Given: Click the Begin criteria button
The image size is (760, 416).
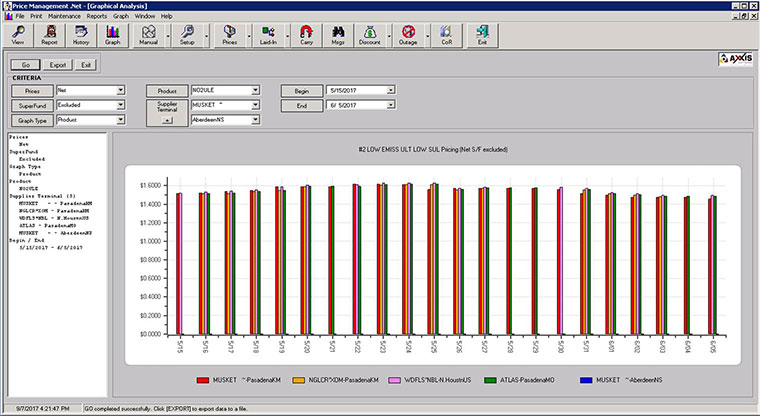Looking at the screenshot, I should (302, 91).
